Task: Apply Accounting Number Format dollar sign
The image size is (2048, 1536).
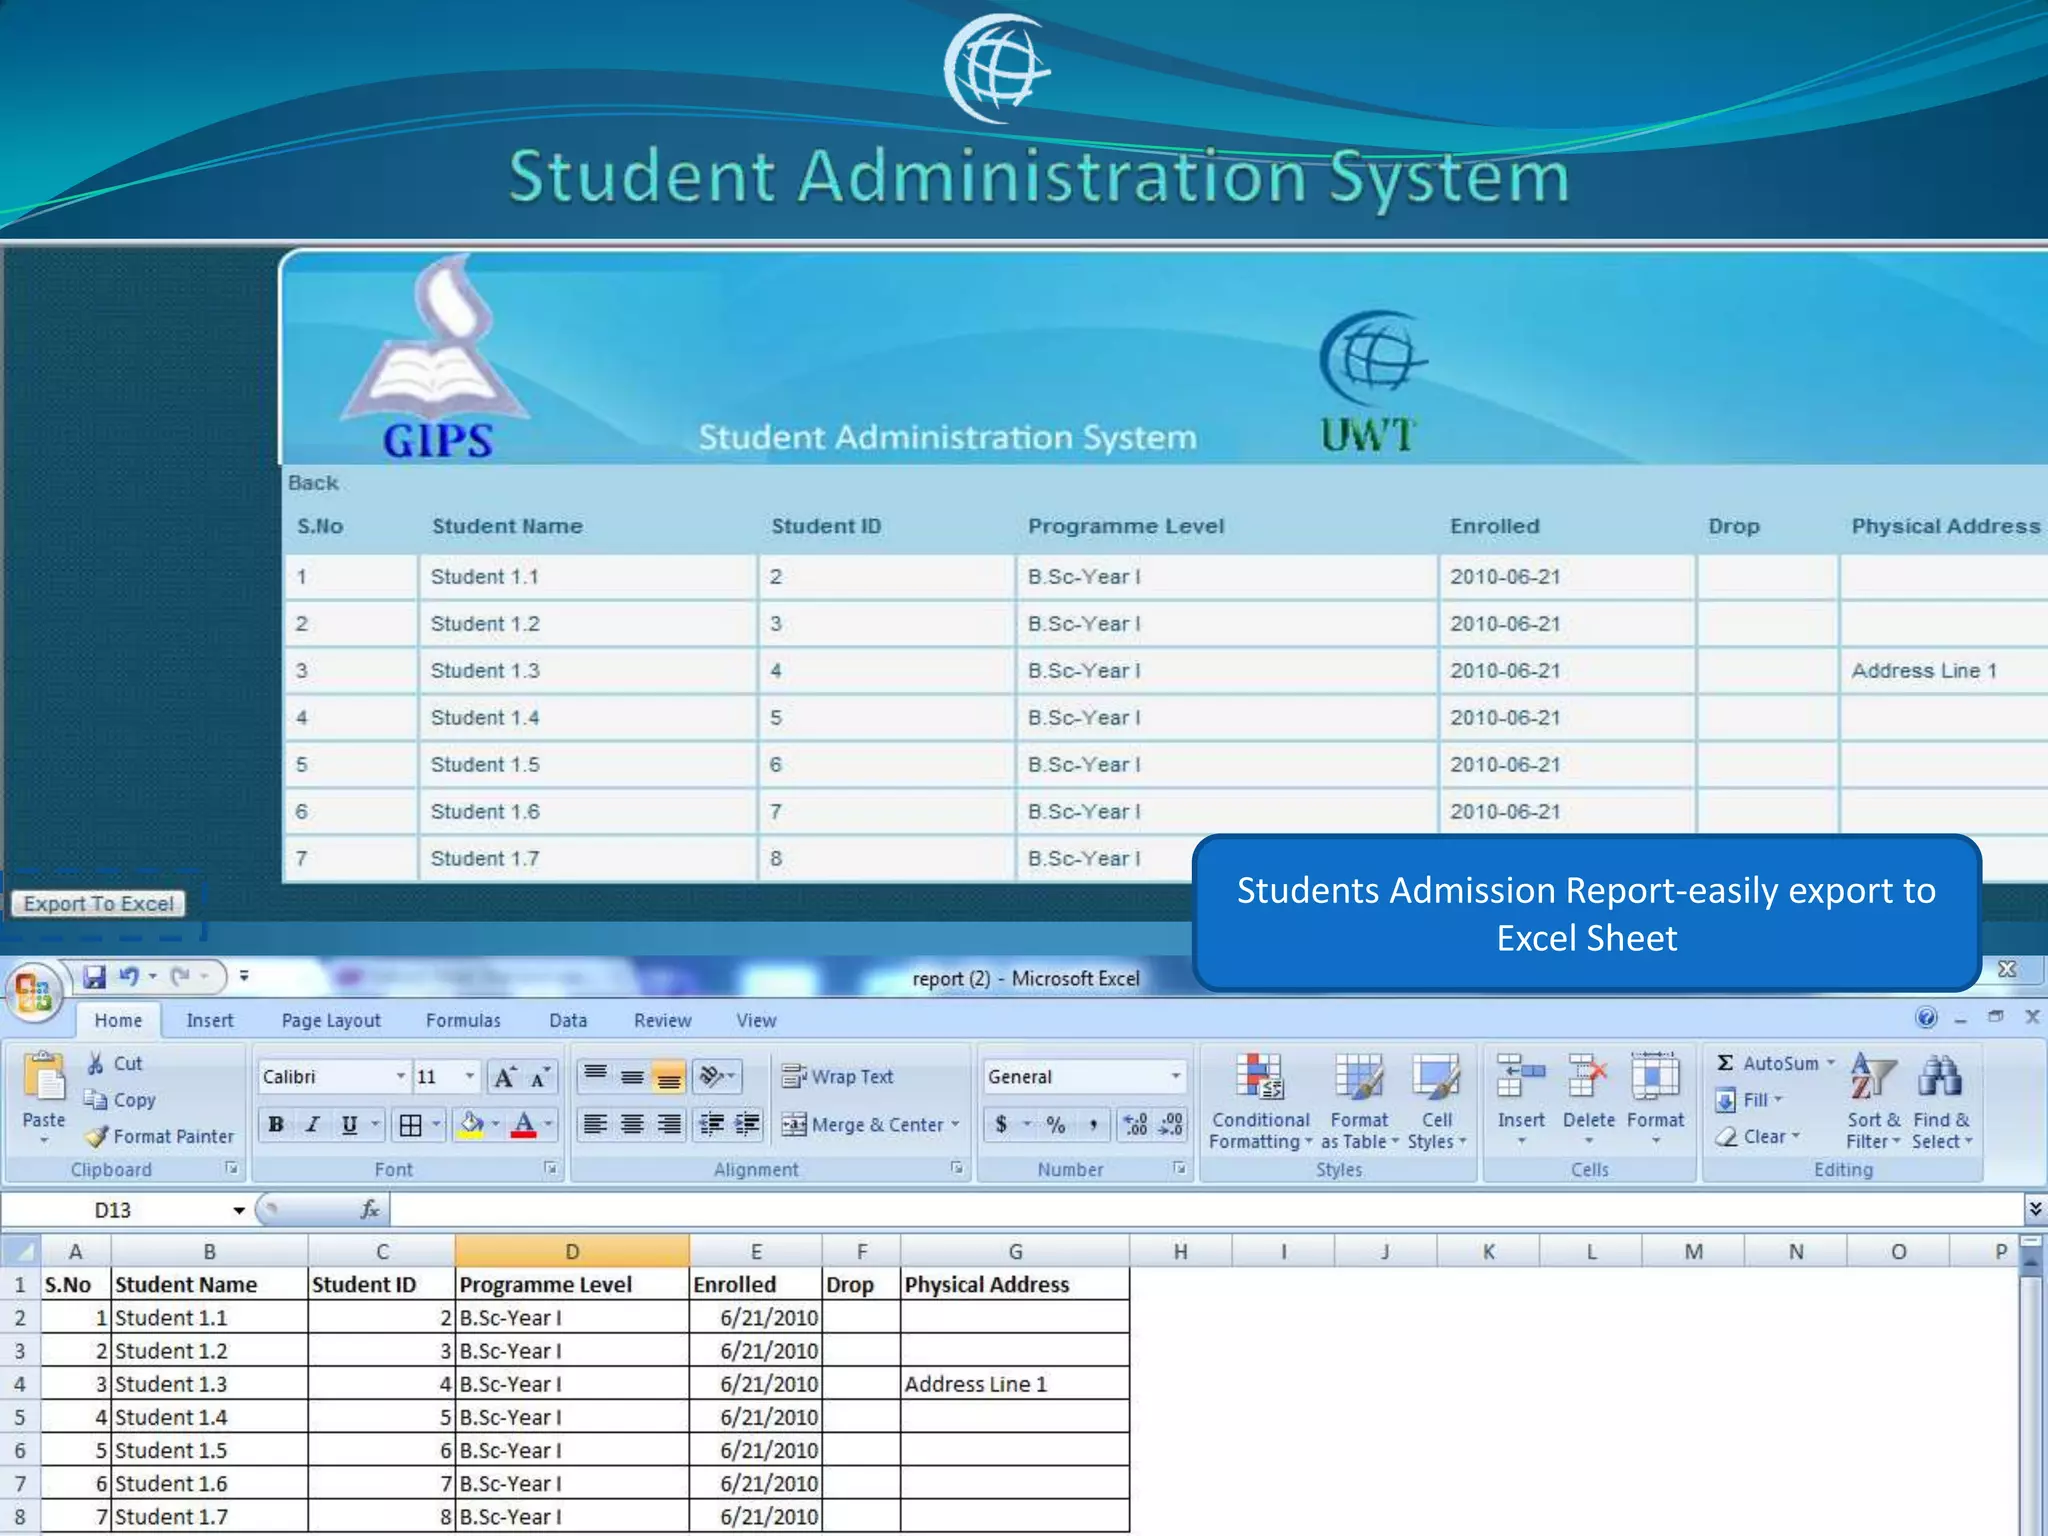Action: click(x=1001, y=1125)
